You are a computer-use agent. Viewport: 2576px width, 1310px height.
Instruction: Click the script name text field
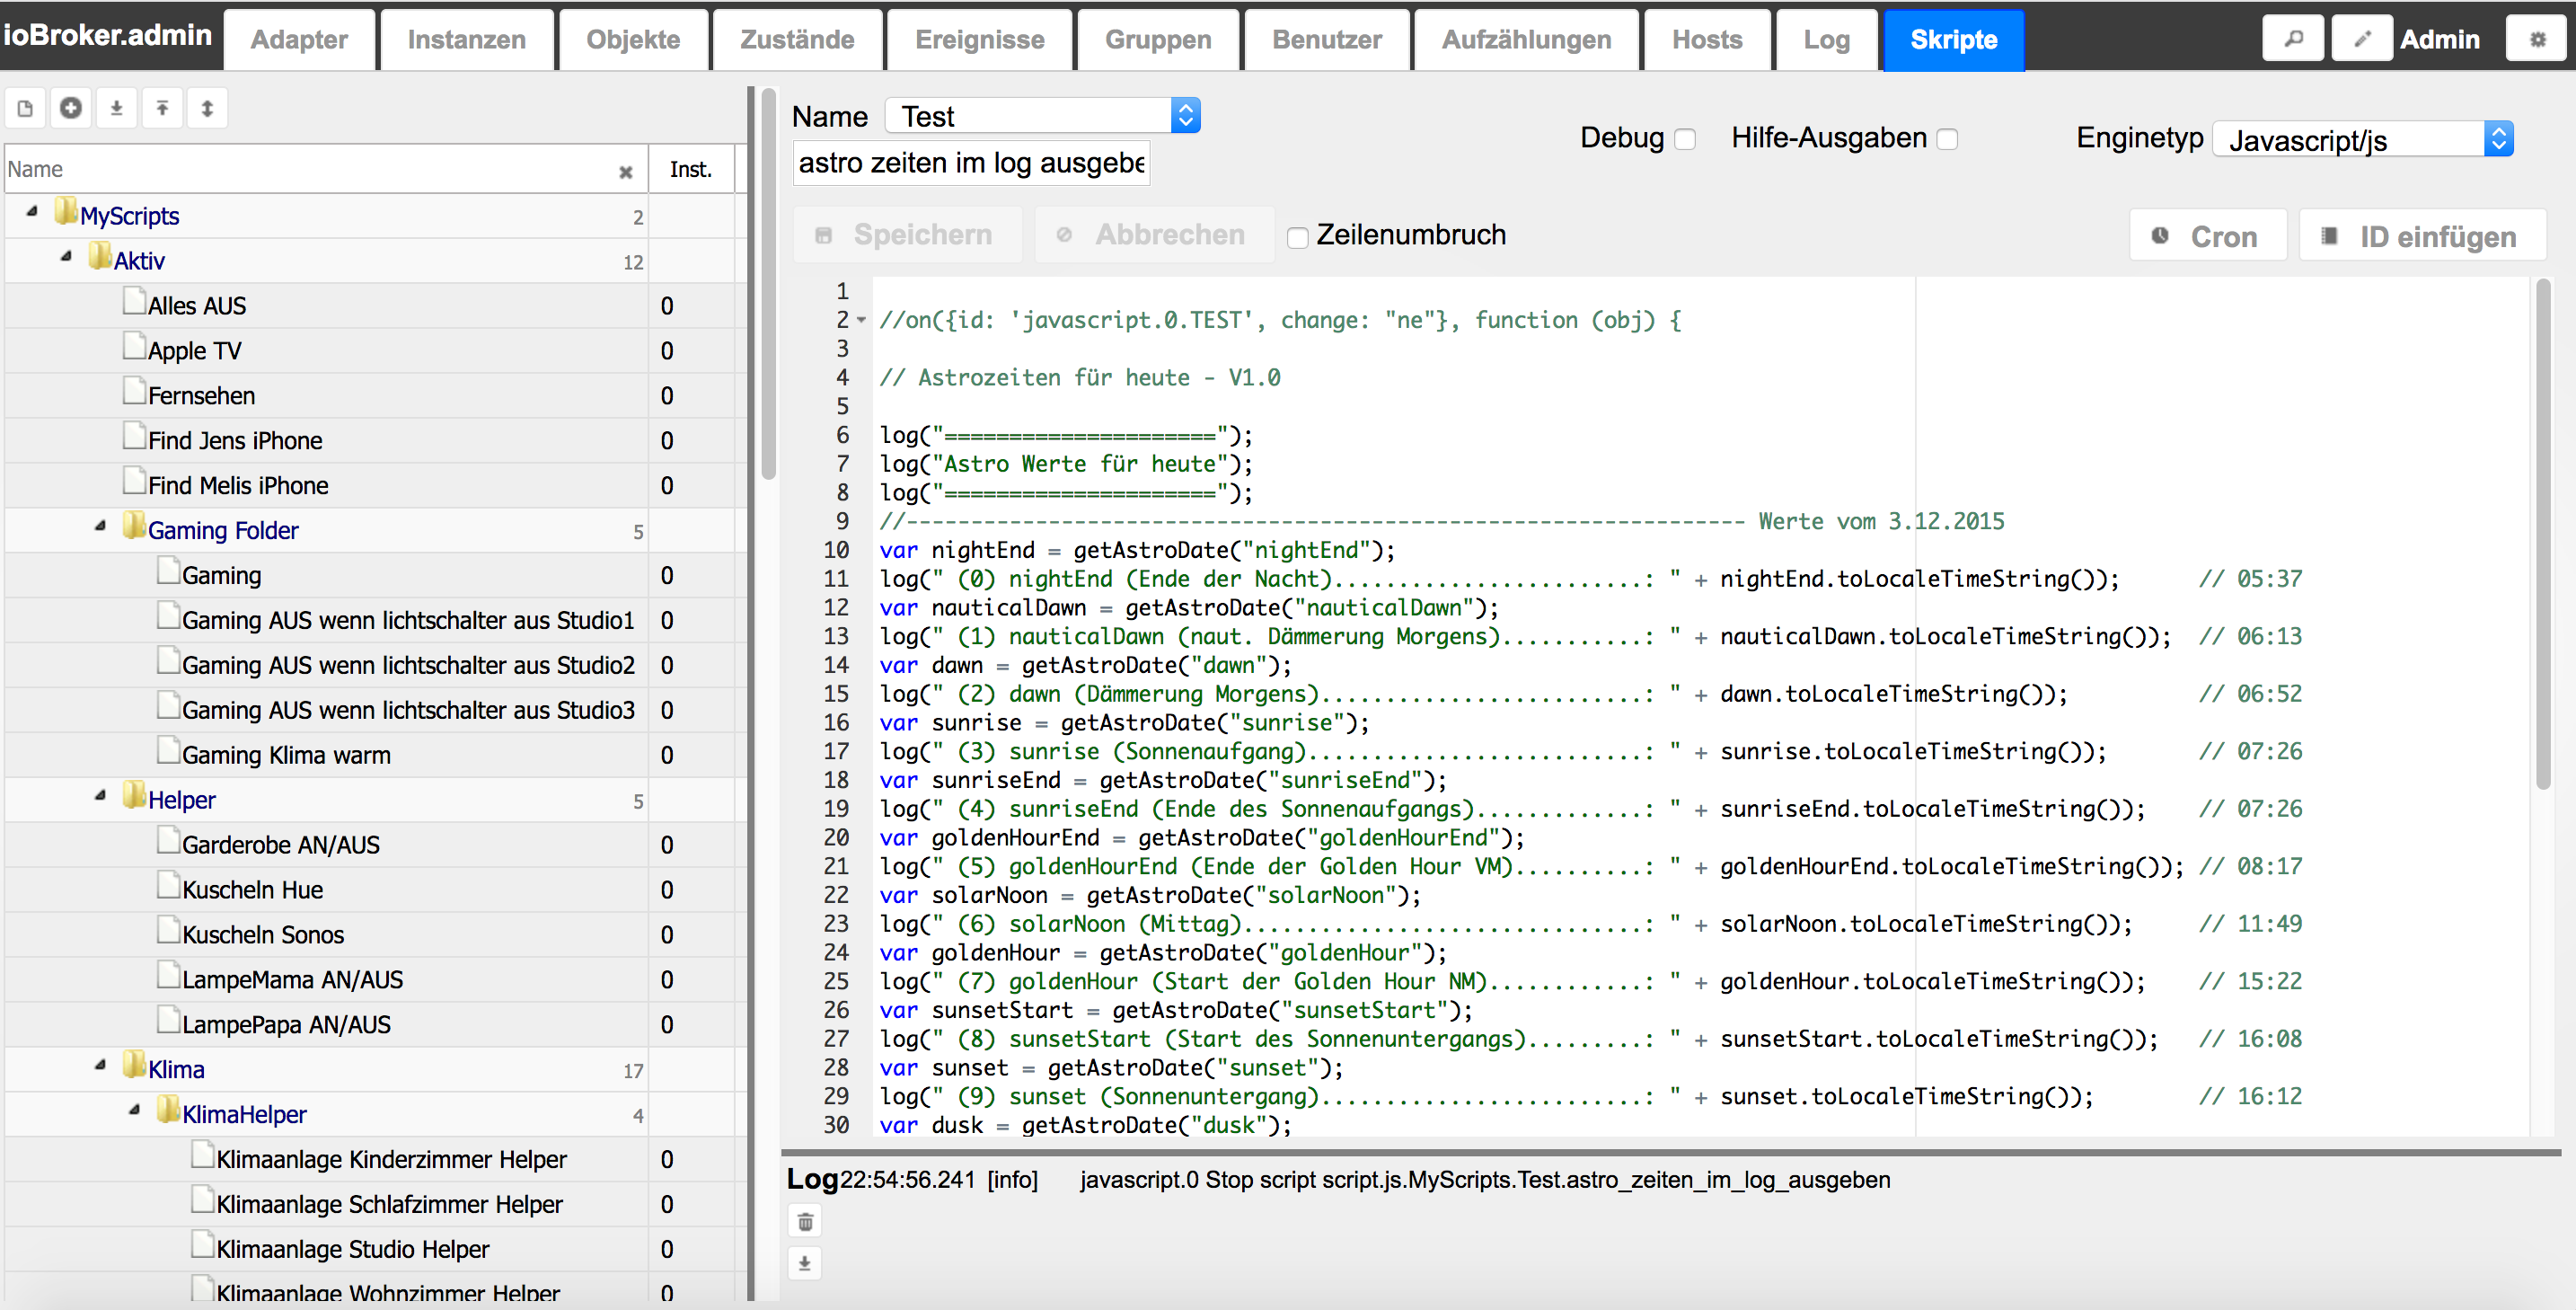tap(971, 163)
